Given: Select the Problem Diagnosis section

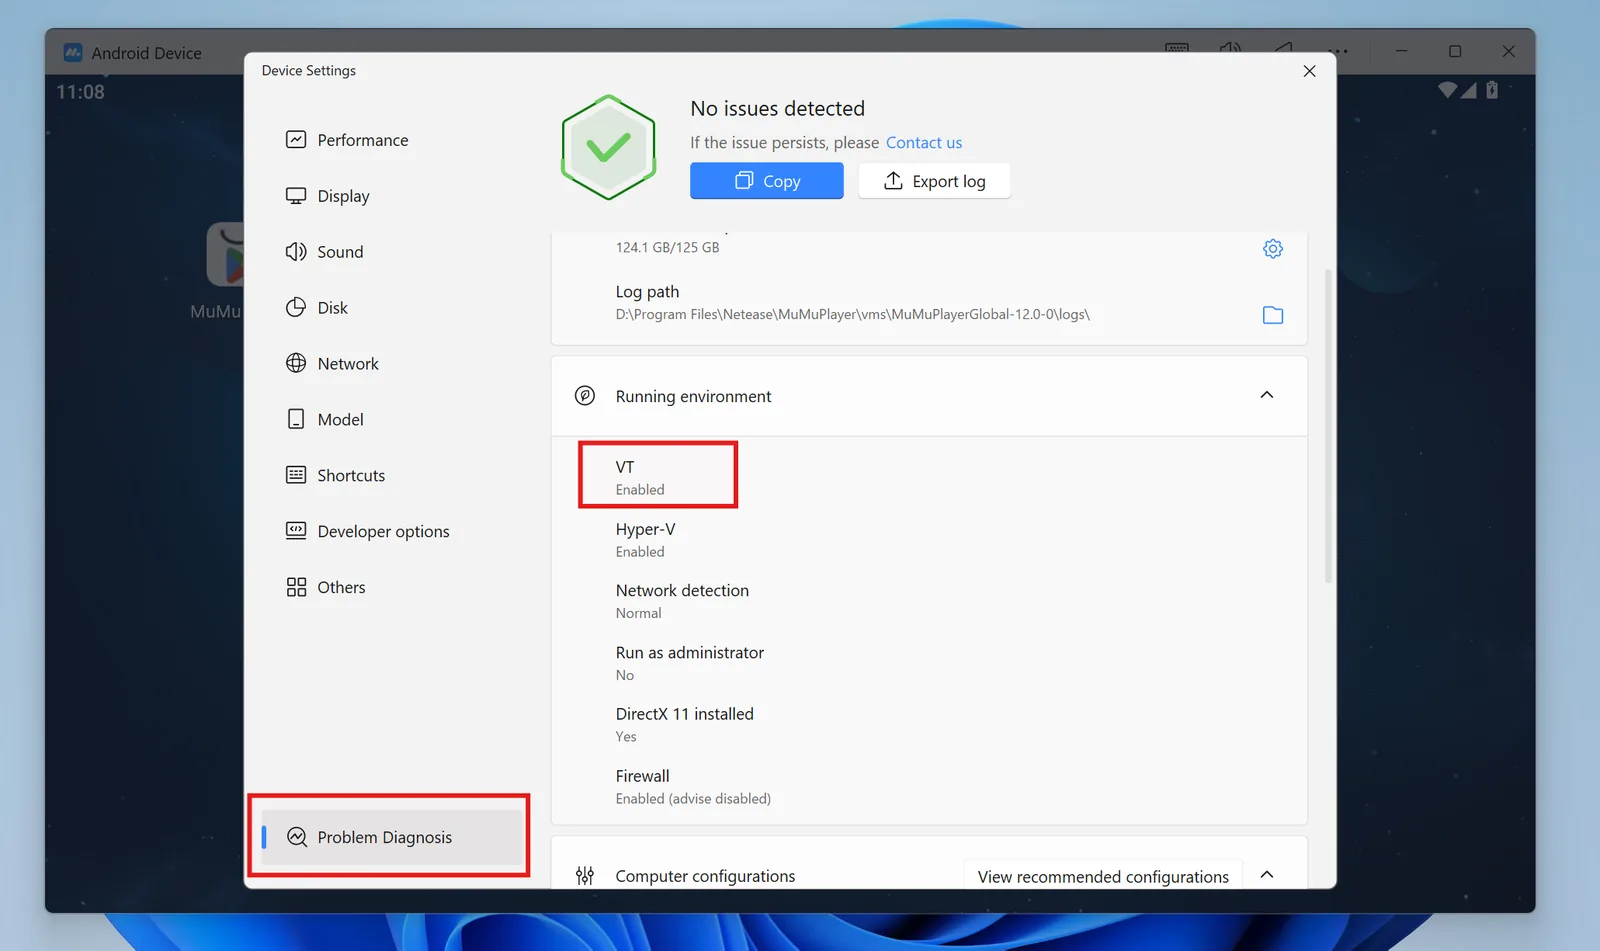Looking at the screenshot, I should coord(392,837).
